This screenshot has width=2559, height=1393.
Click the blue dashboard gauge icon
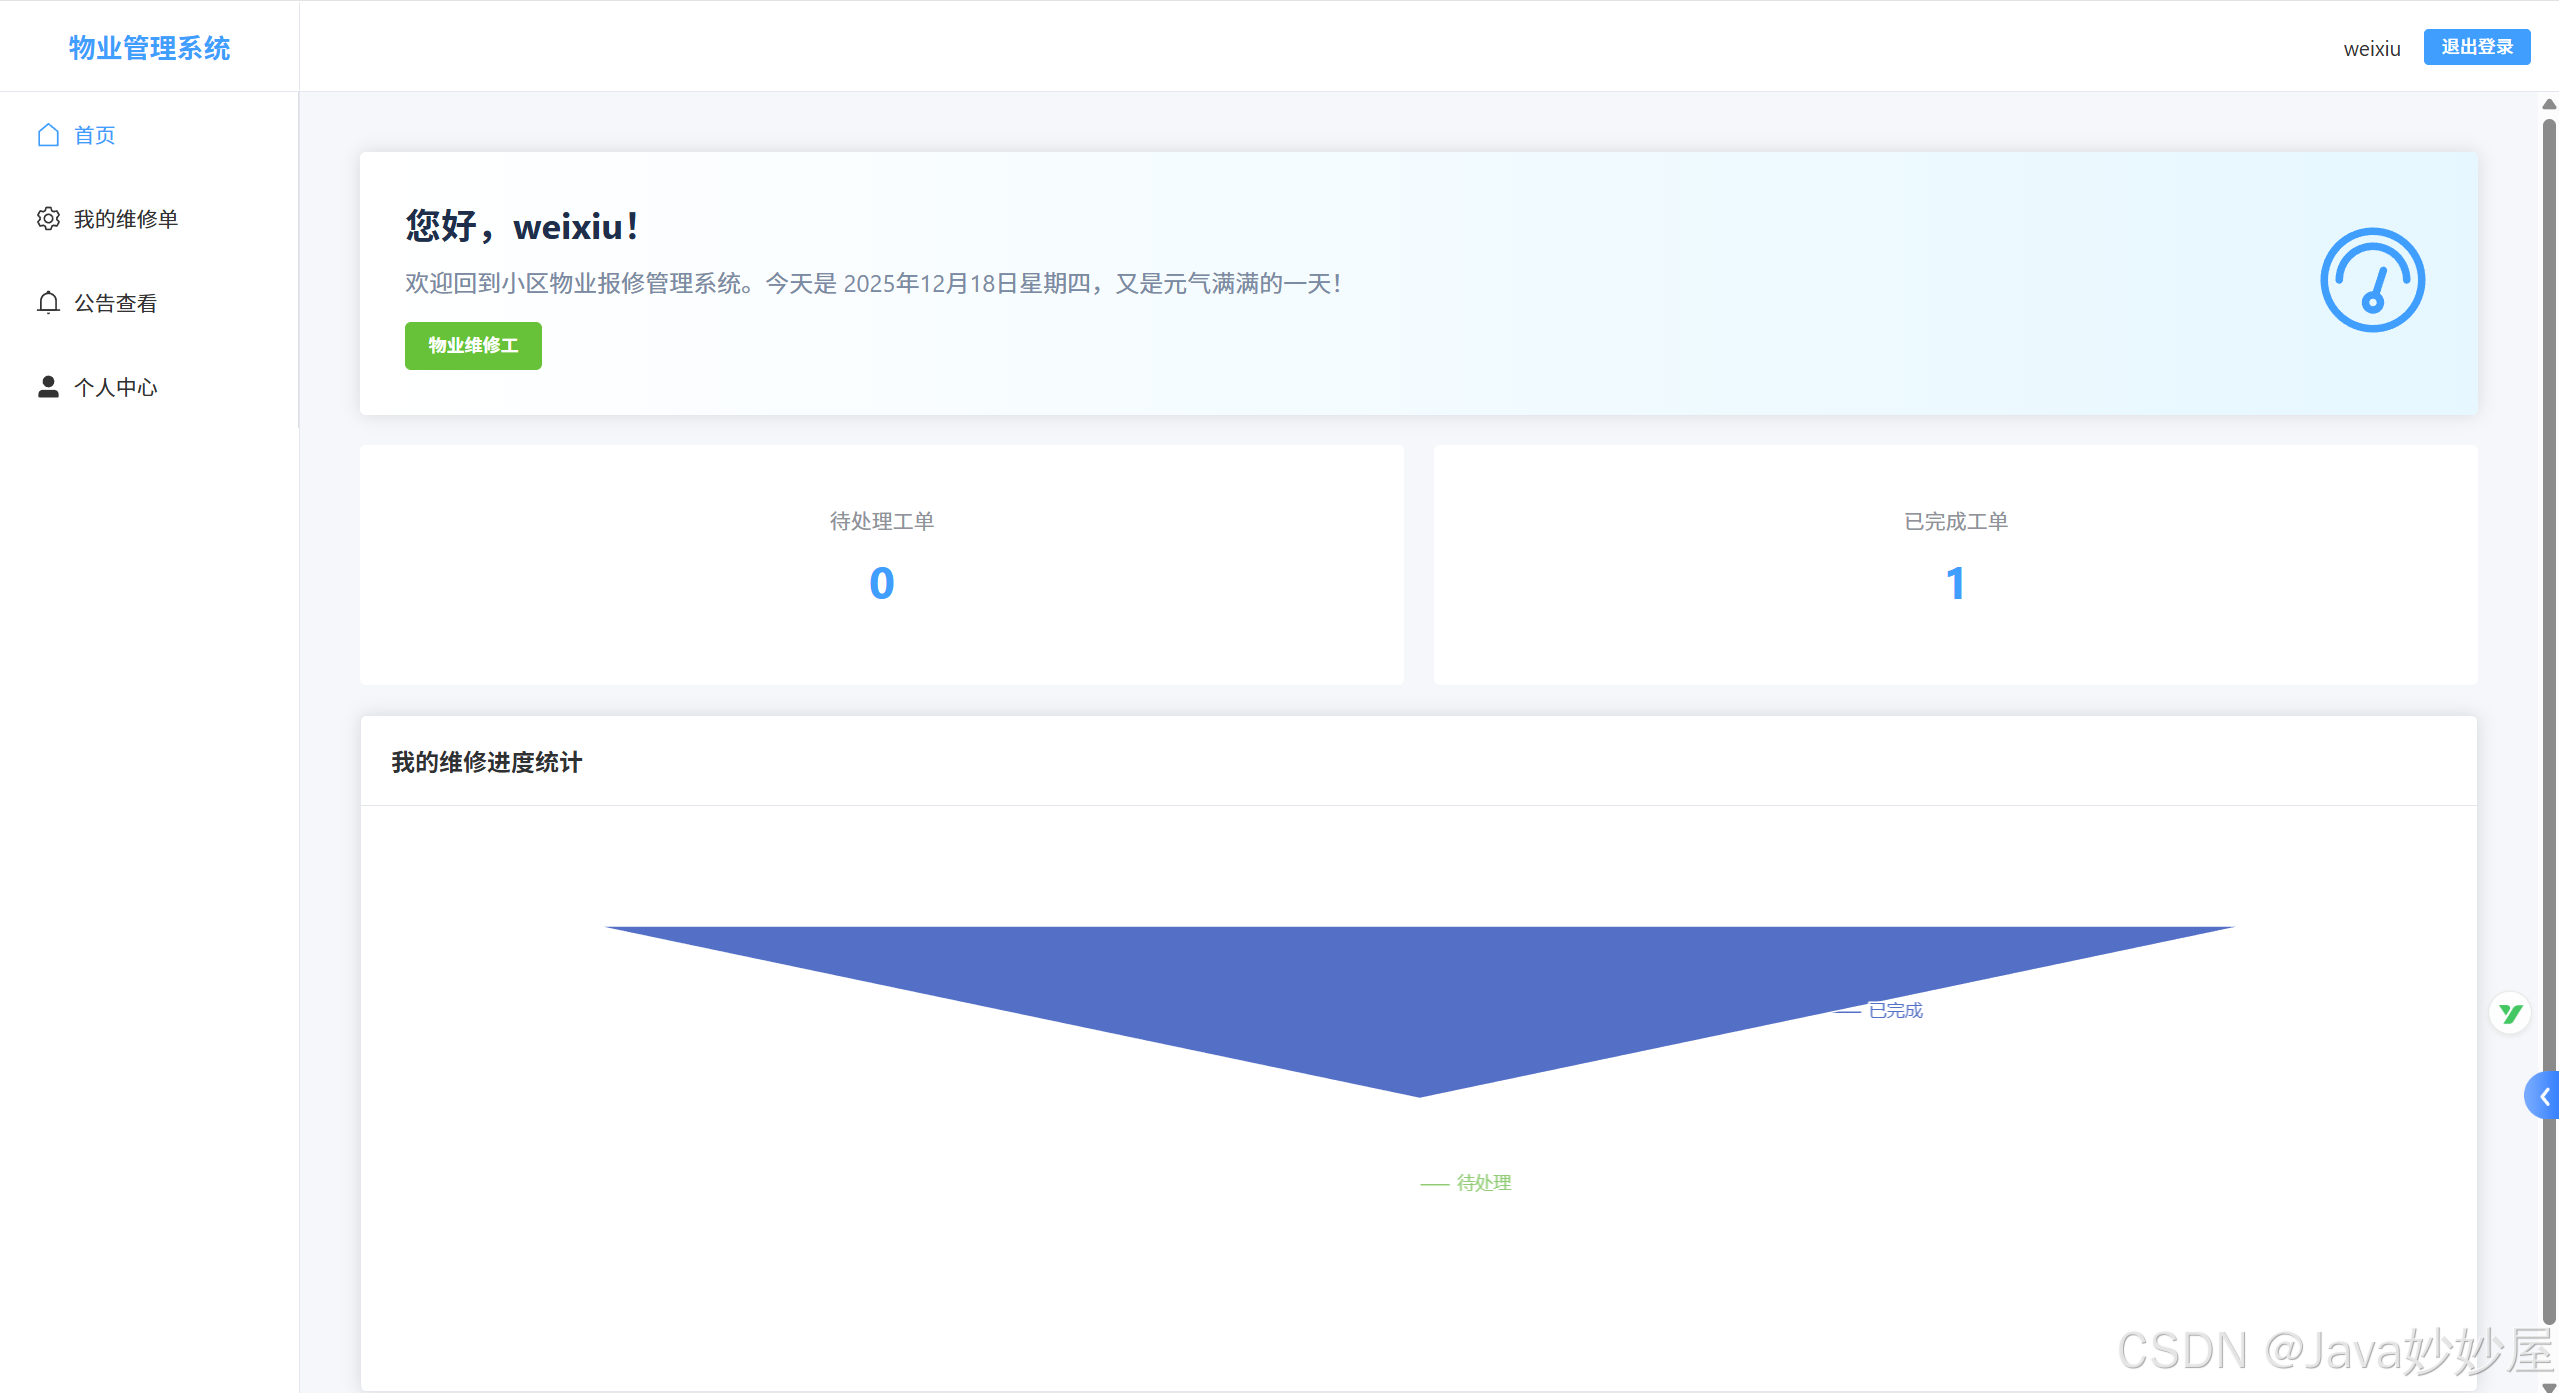(2371, 280)
